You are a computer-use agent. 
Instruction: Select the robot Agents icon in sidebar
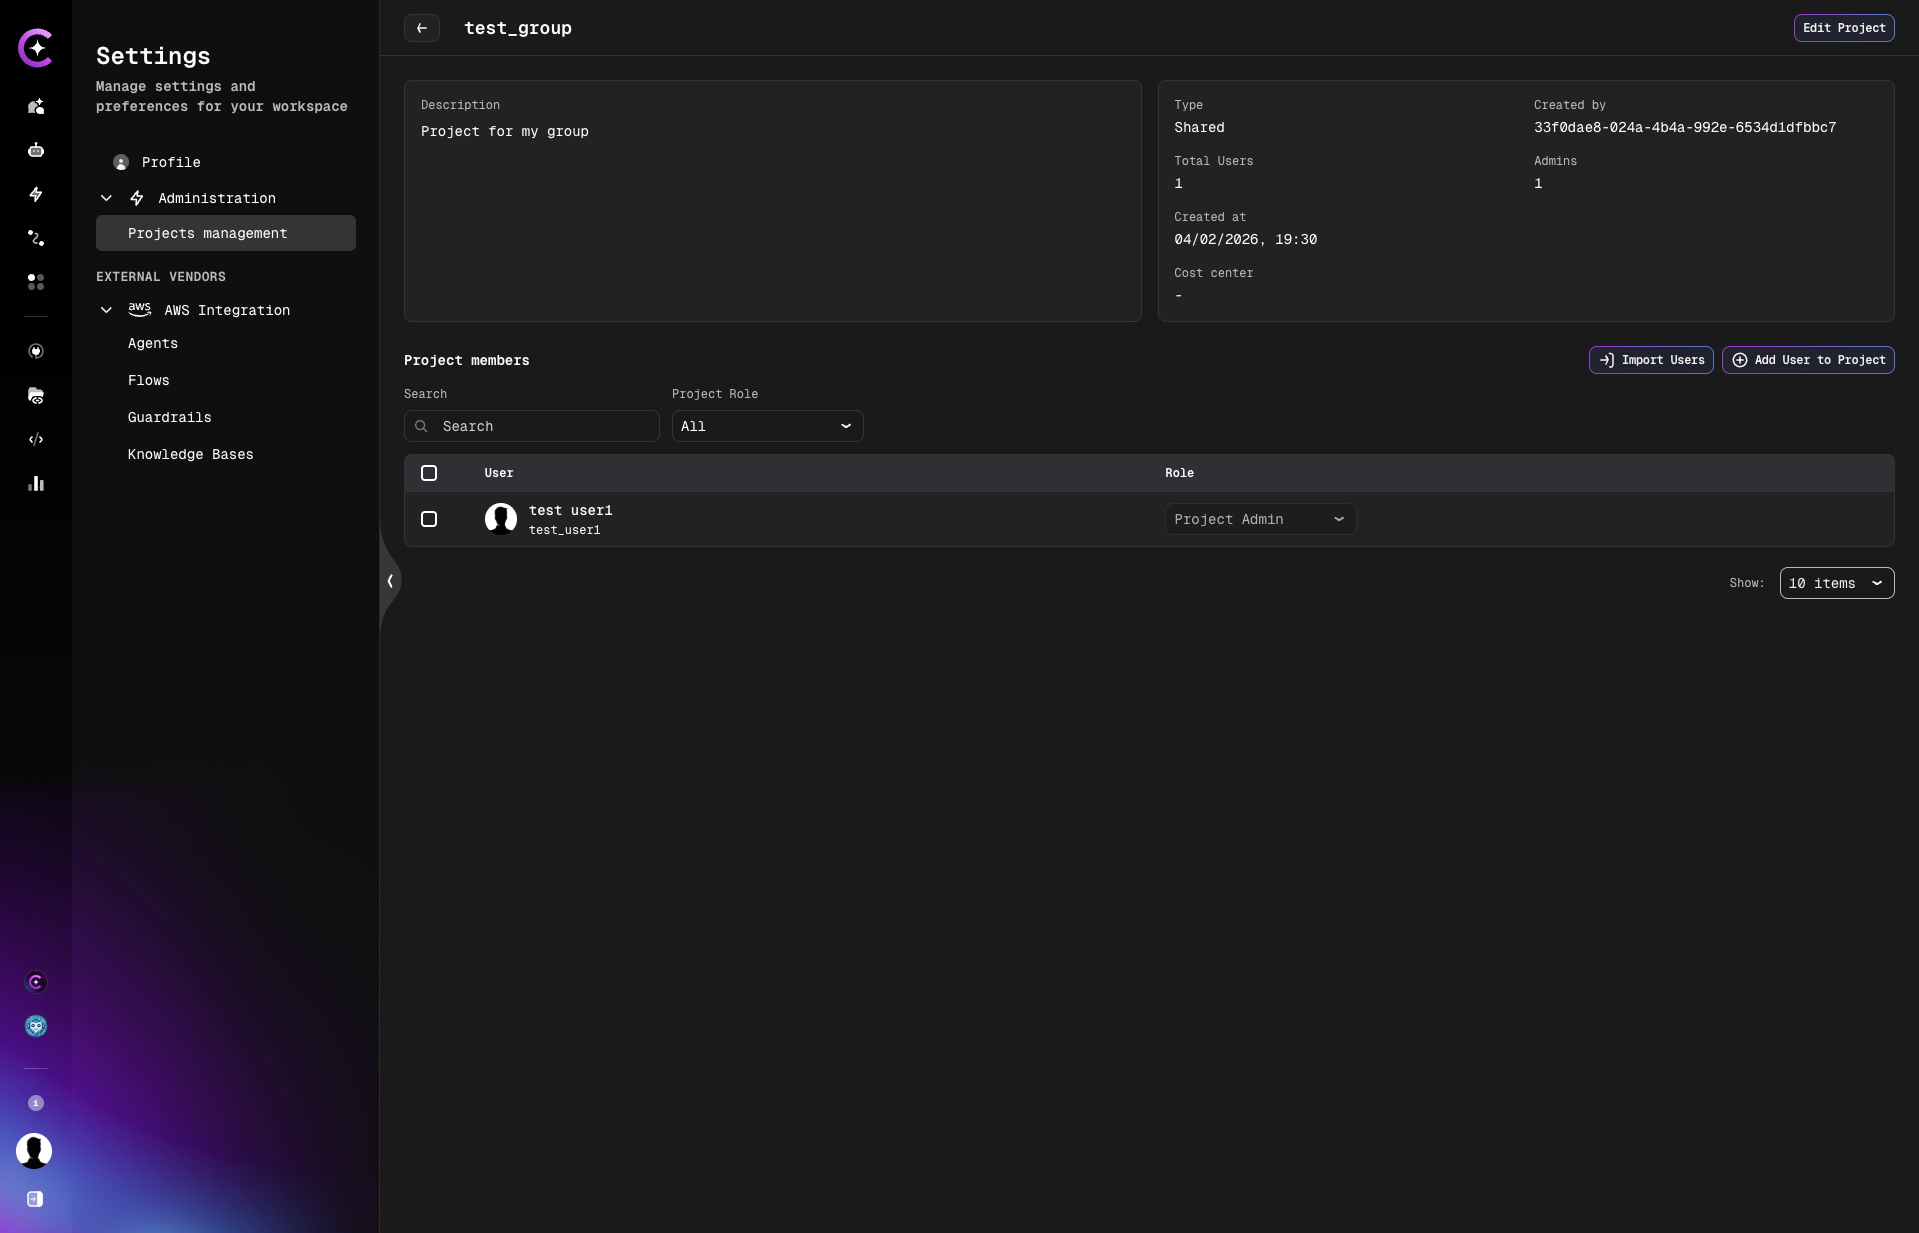pos(36,150)
